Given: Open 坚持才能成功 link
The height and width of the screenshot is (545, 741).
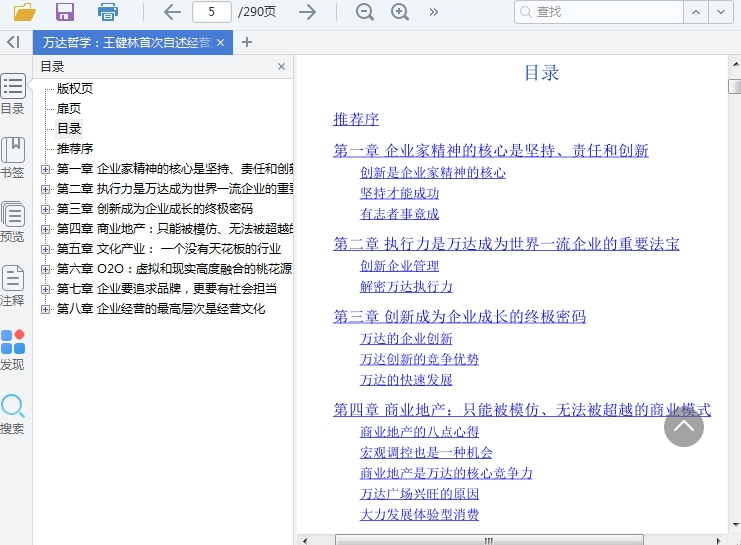Looking at the screenshot, I should click(x=399, y=193).
